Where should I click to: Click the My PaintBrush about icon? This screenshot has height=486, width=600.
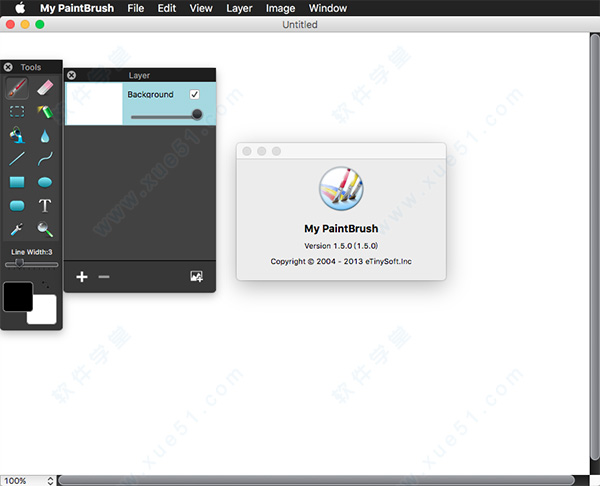(341, 189)
